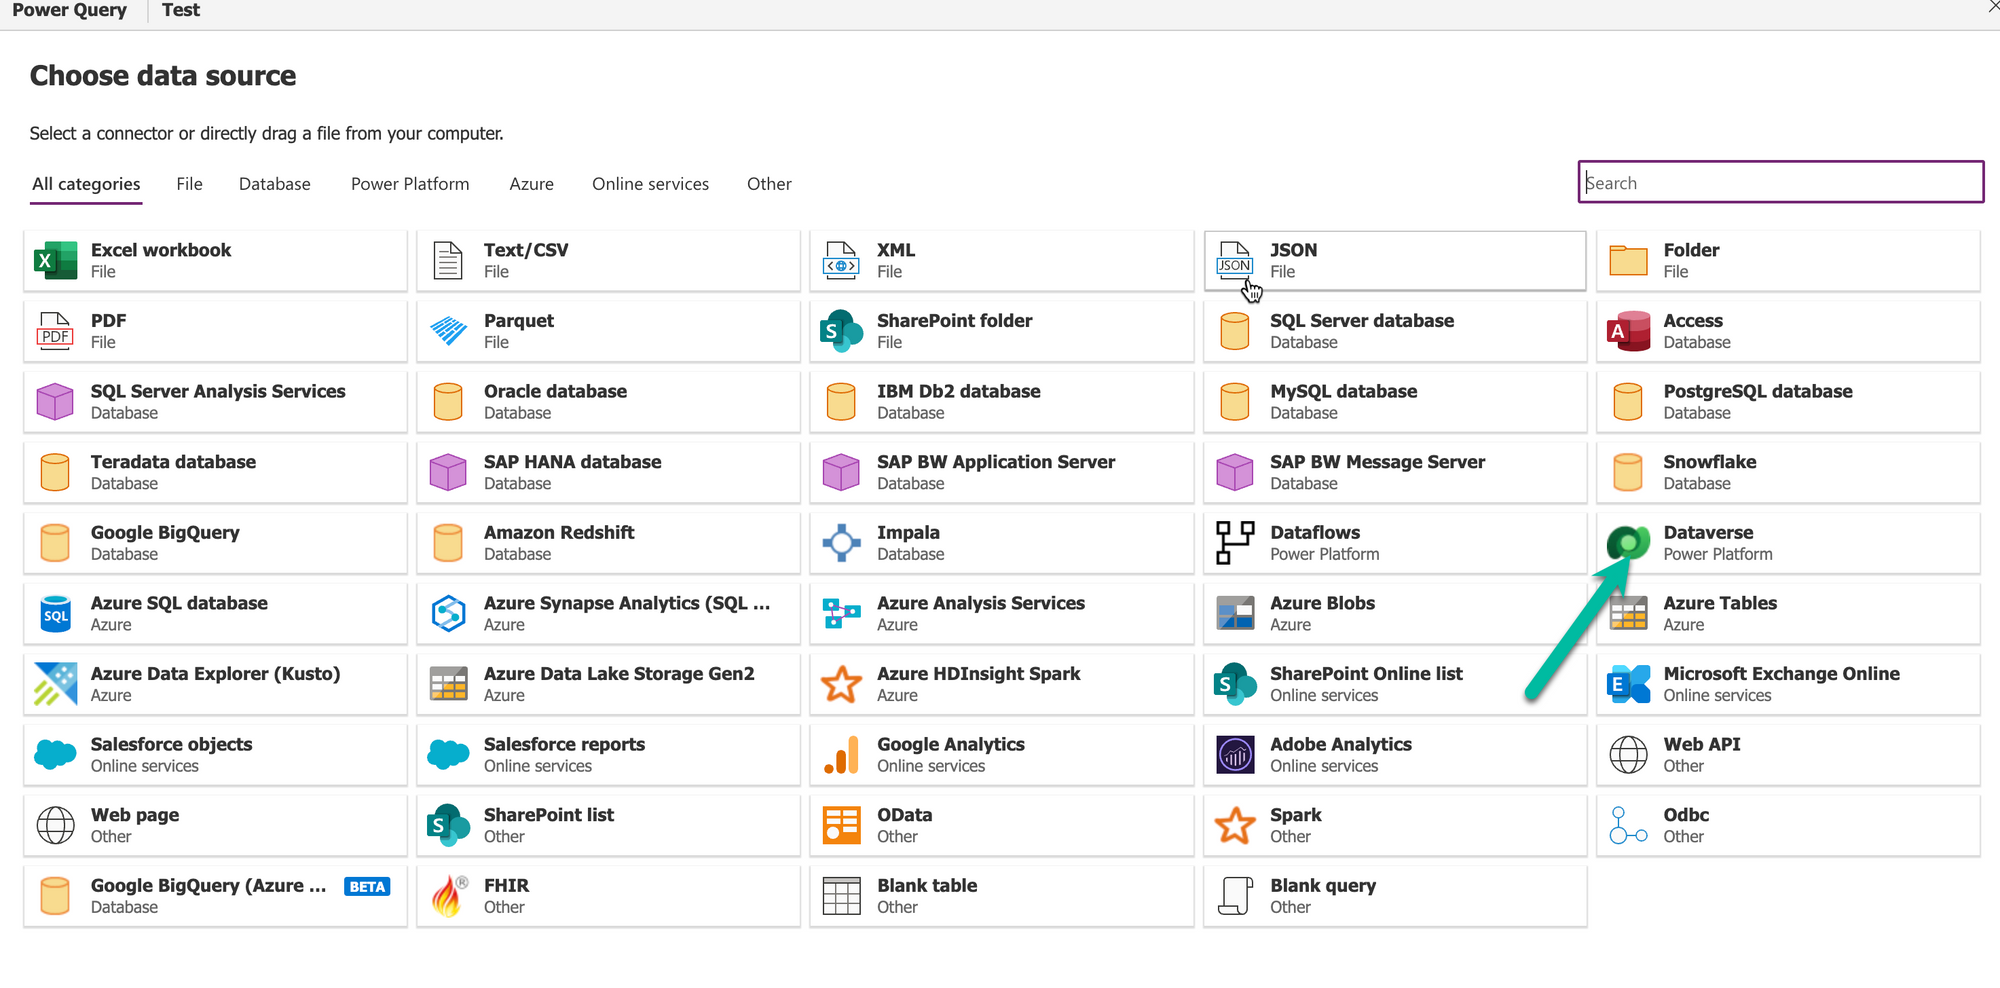The height and width of the screenshot is (988, 2000).
Task: Pick the SQL Server Analysis Services icon
Action: point(55,402)
